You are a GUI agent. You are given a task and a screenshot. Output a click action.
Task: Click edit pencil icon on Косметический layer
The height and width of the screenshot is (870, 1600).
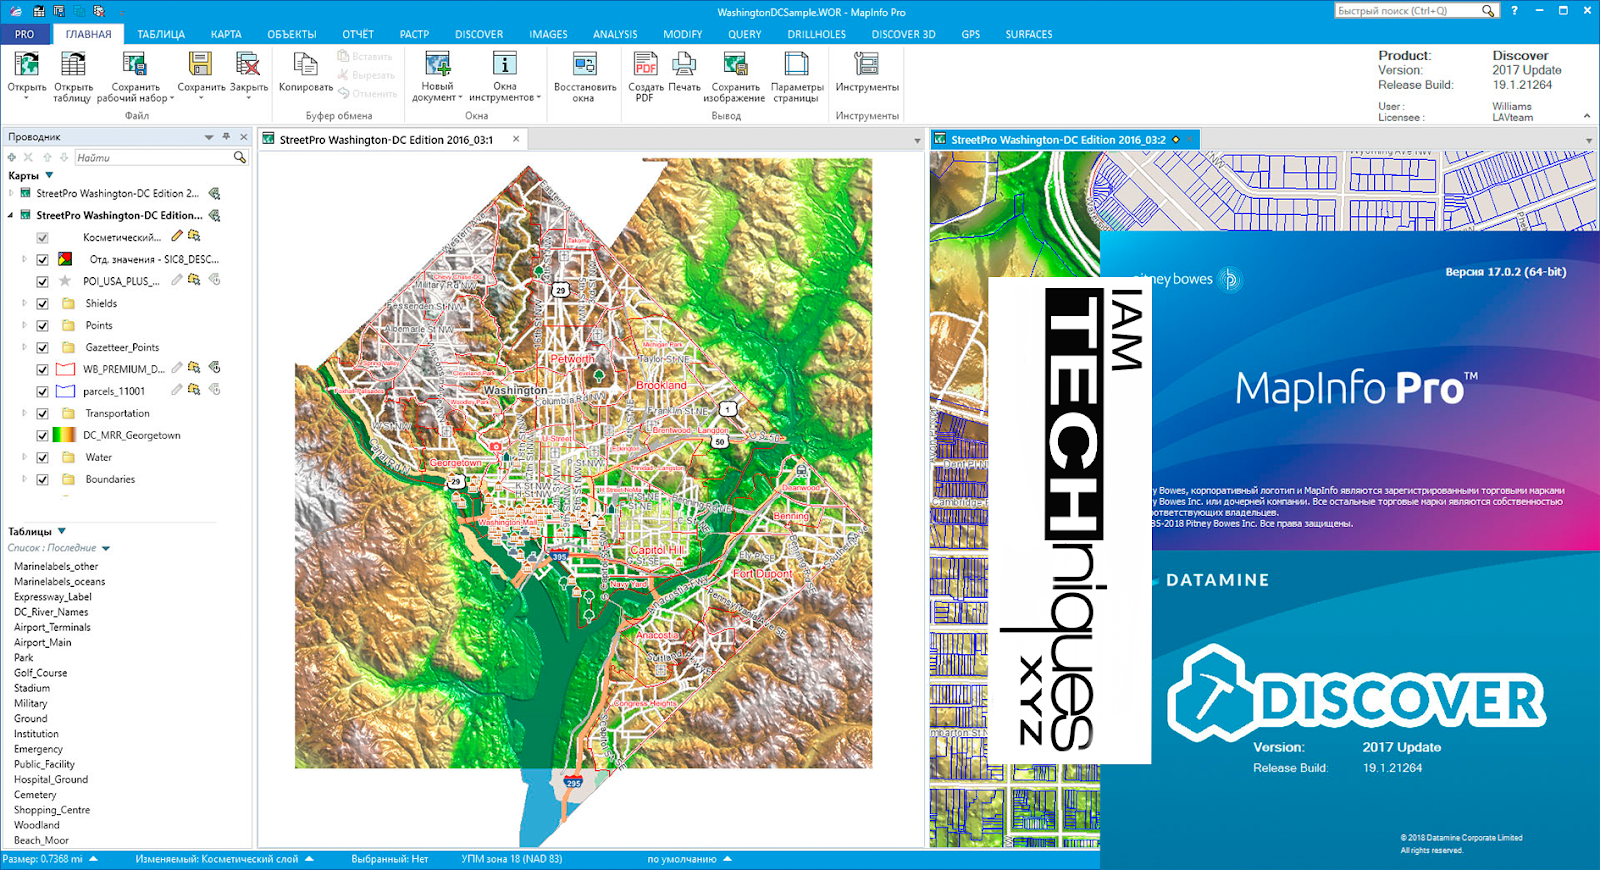click(x=177, y=236)
